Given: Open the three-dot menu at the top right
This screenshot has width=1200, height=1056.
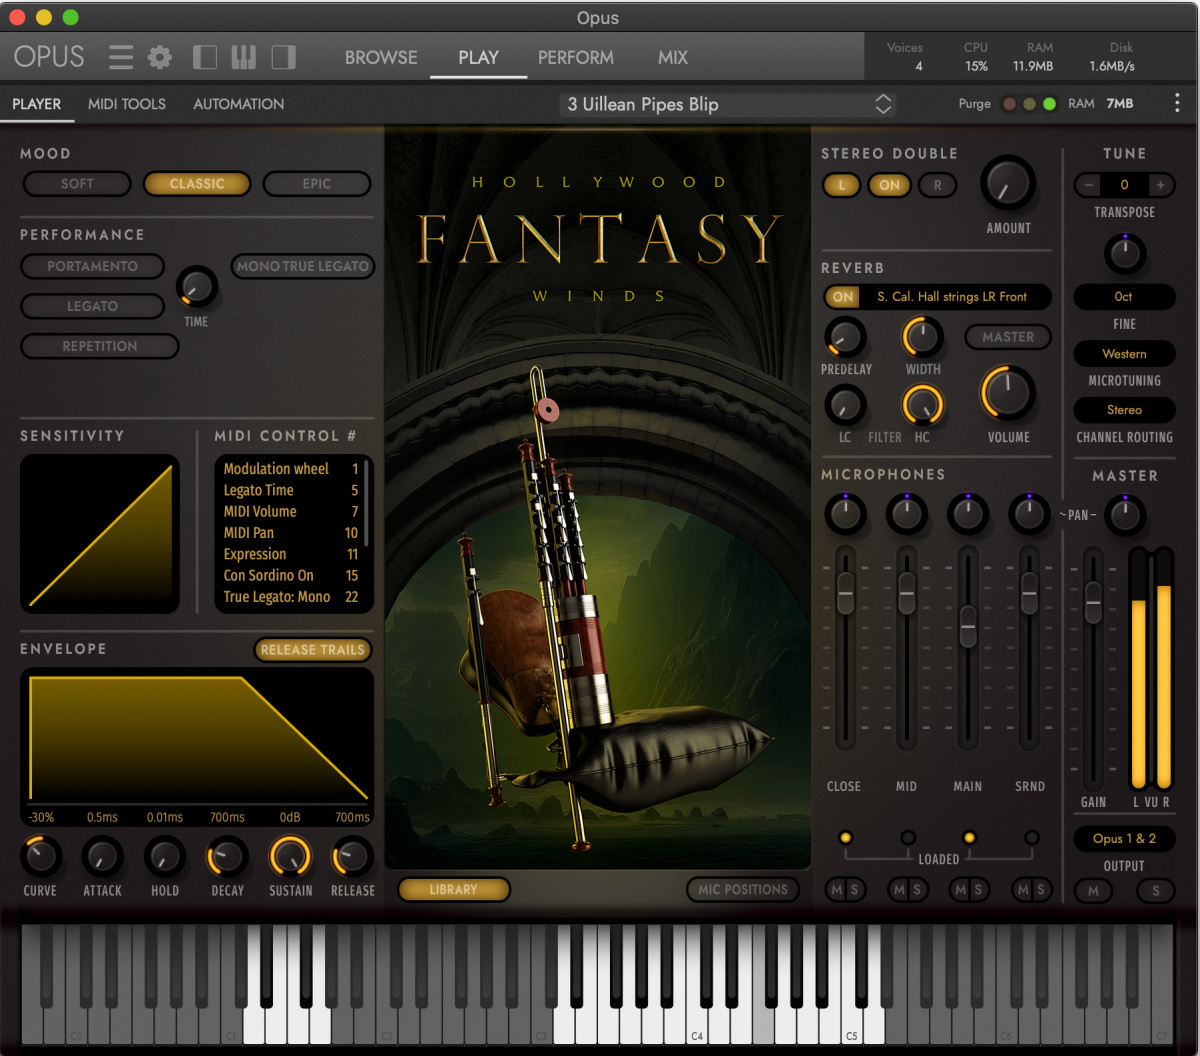Looking at the screenshot, I should click(1177, 103).
